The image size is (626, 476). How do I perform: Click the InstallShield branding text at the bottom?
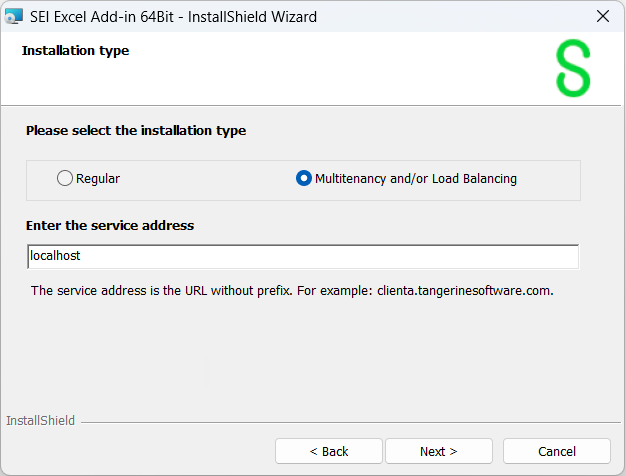tap(40, 421)
